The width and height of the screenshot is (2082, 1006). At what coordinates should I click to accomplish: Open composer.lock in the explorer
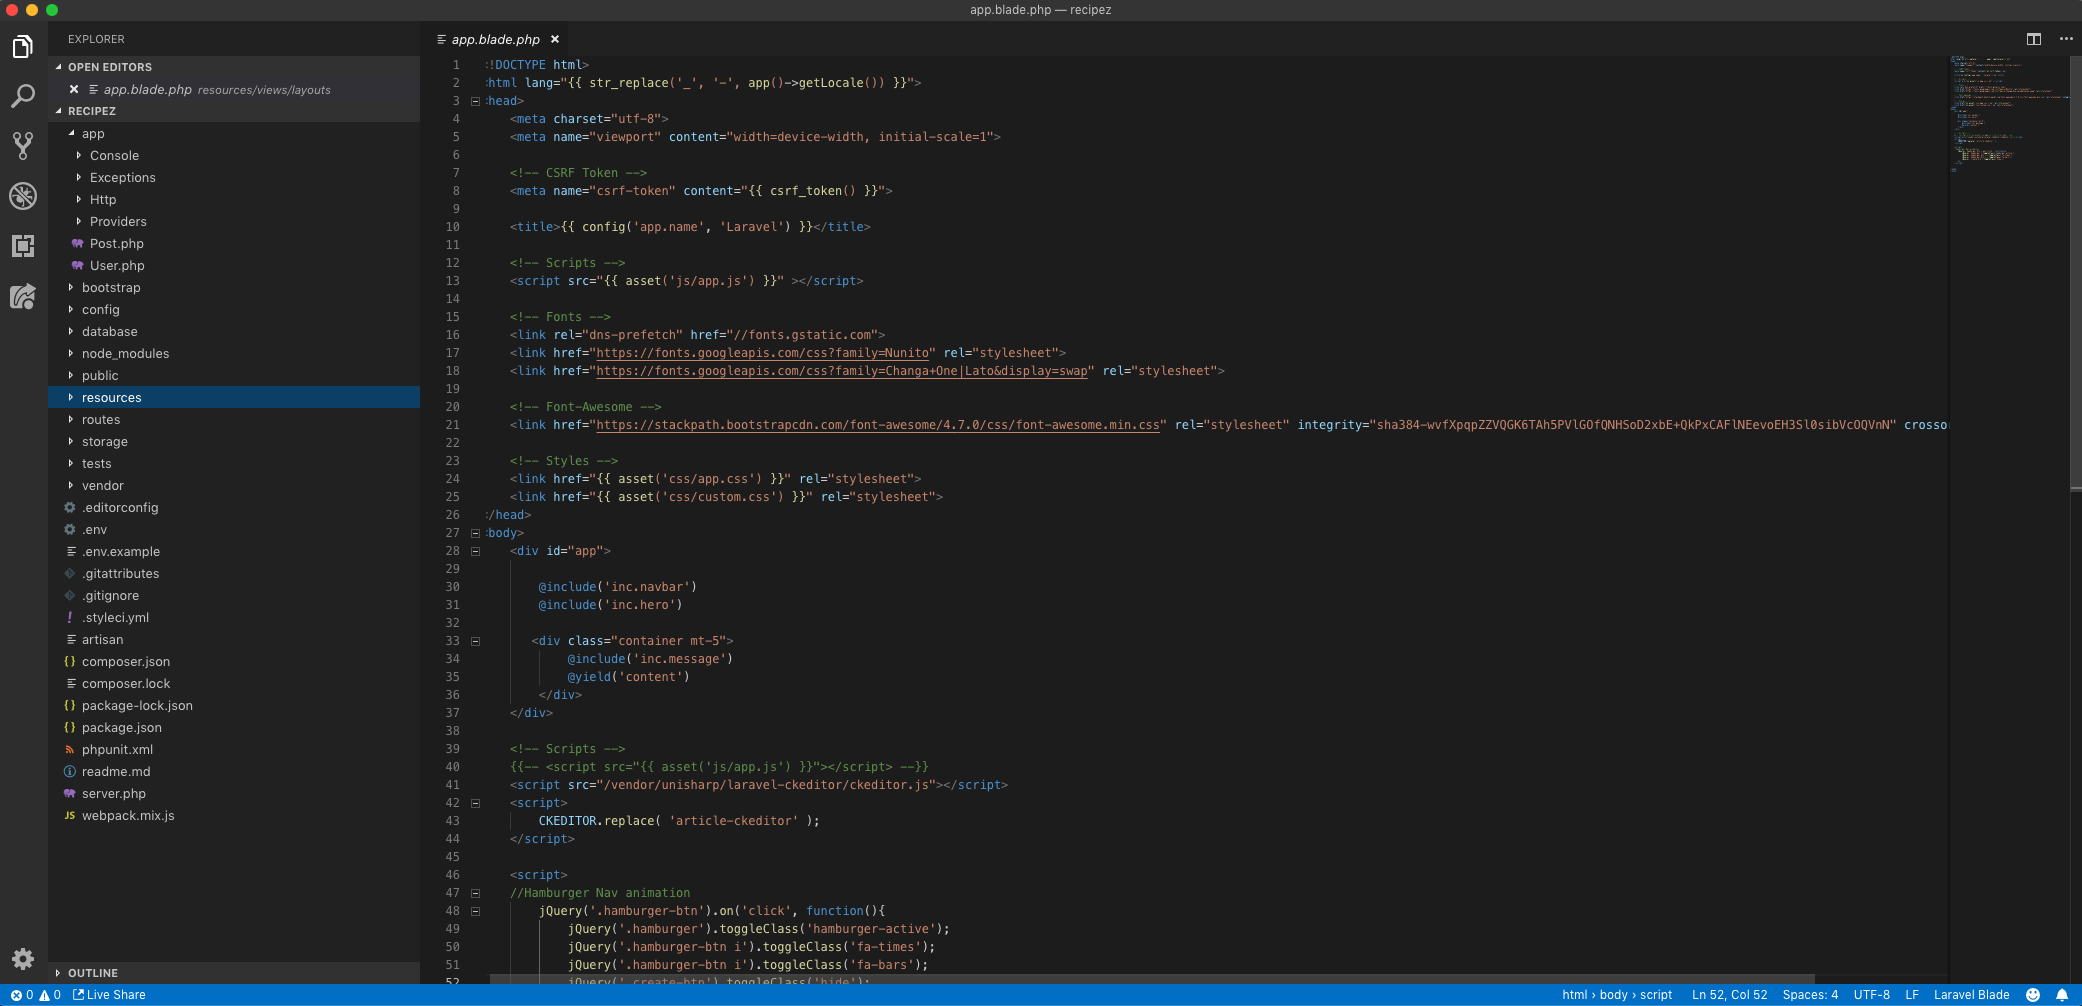click(234, 683)
